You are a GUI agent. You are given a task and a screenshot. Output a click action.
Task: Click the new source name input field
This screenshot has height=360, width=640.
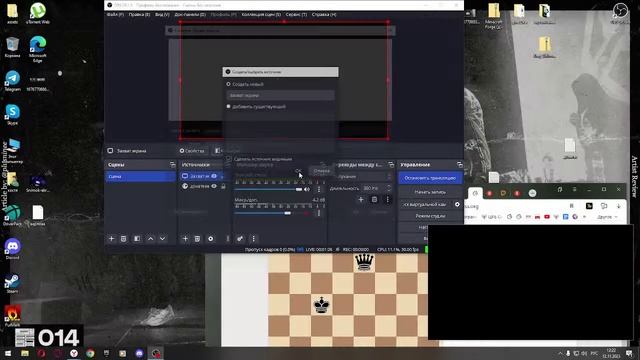click(281, 96)
